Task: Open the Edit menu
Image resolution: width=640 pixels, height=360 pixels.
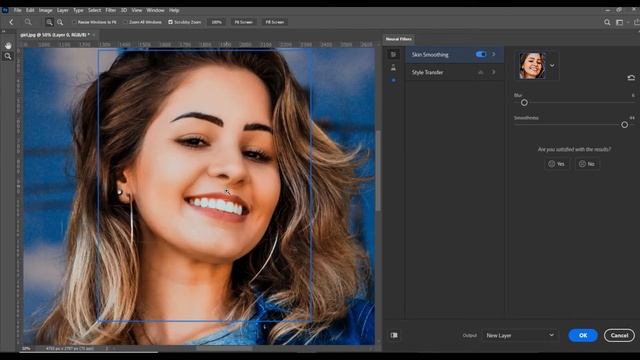Action: point(30,10)
